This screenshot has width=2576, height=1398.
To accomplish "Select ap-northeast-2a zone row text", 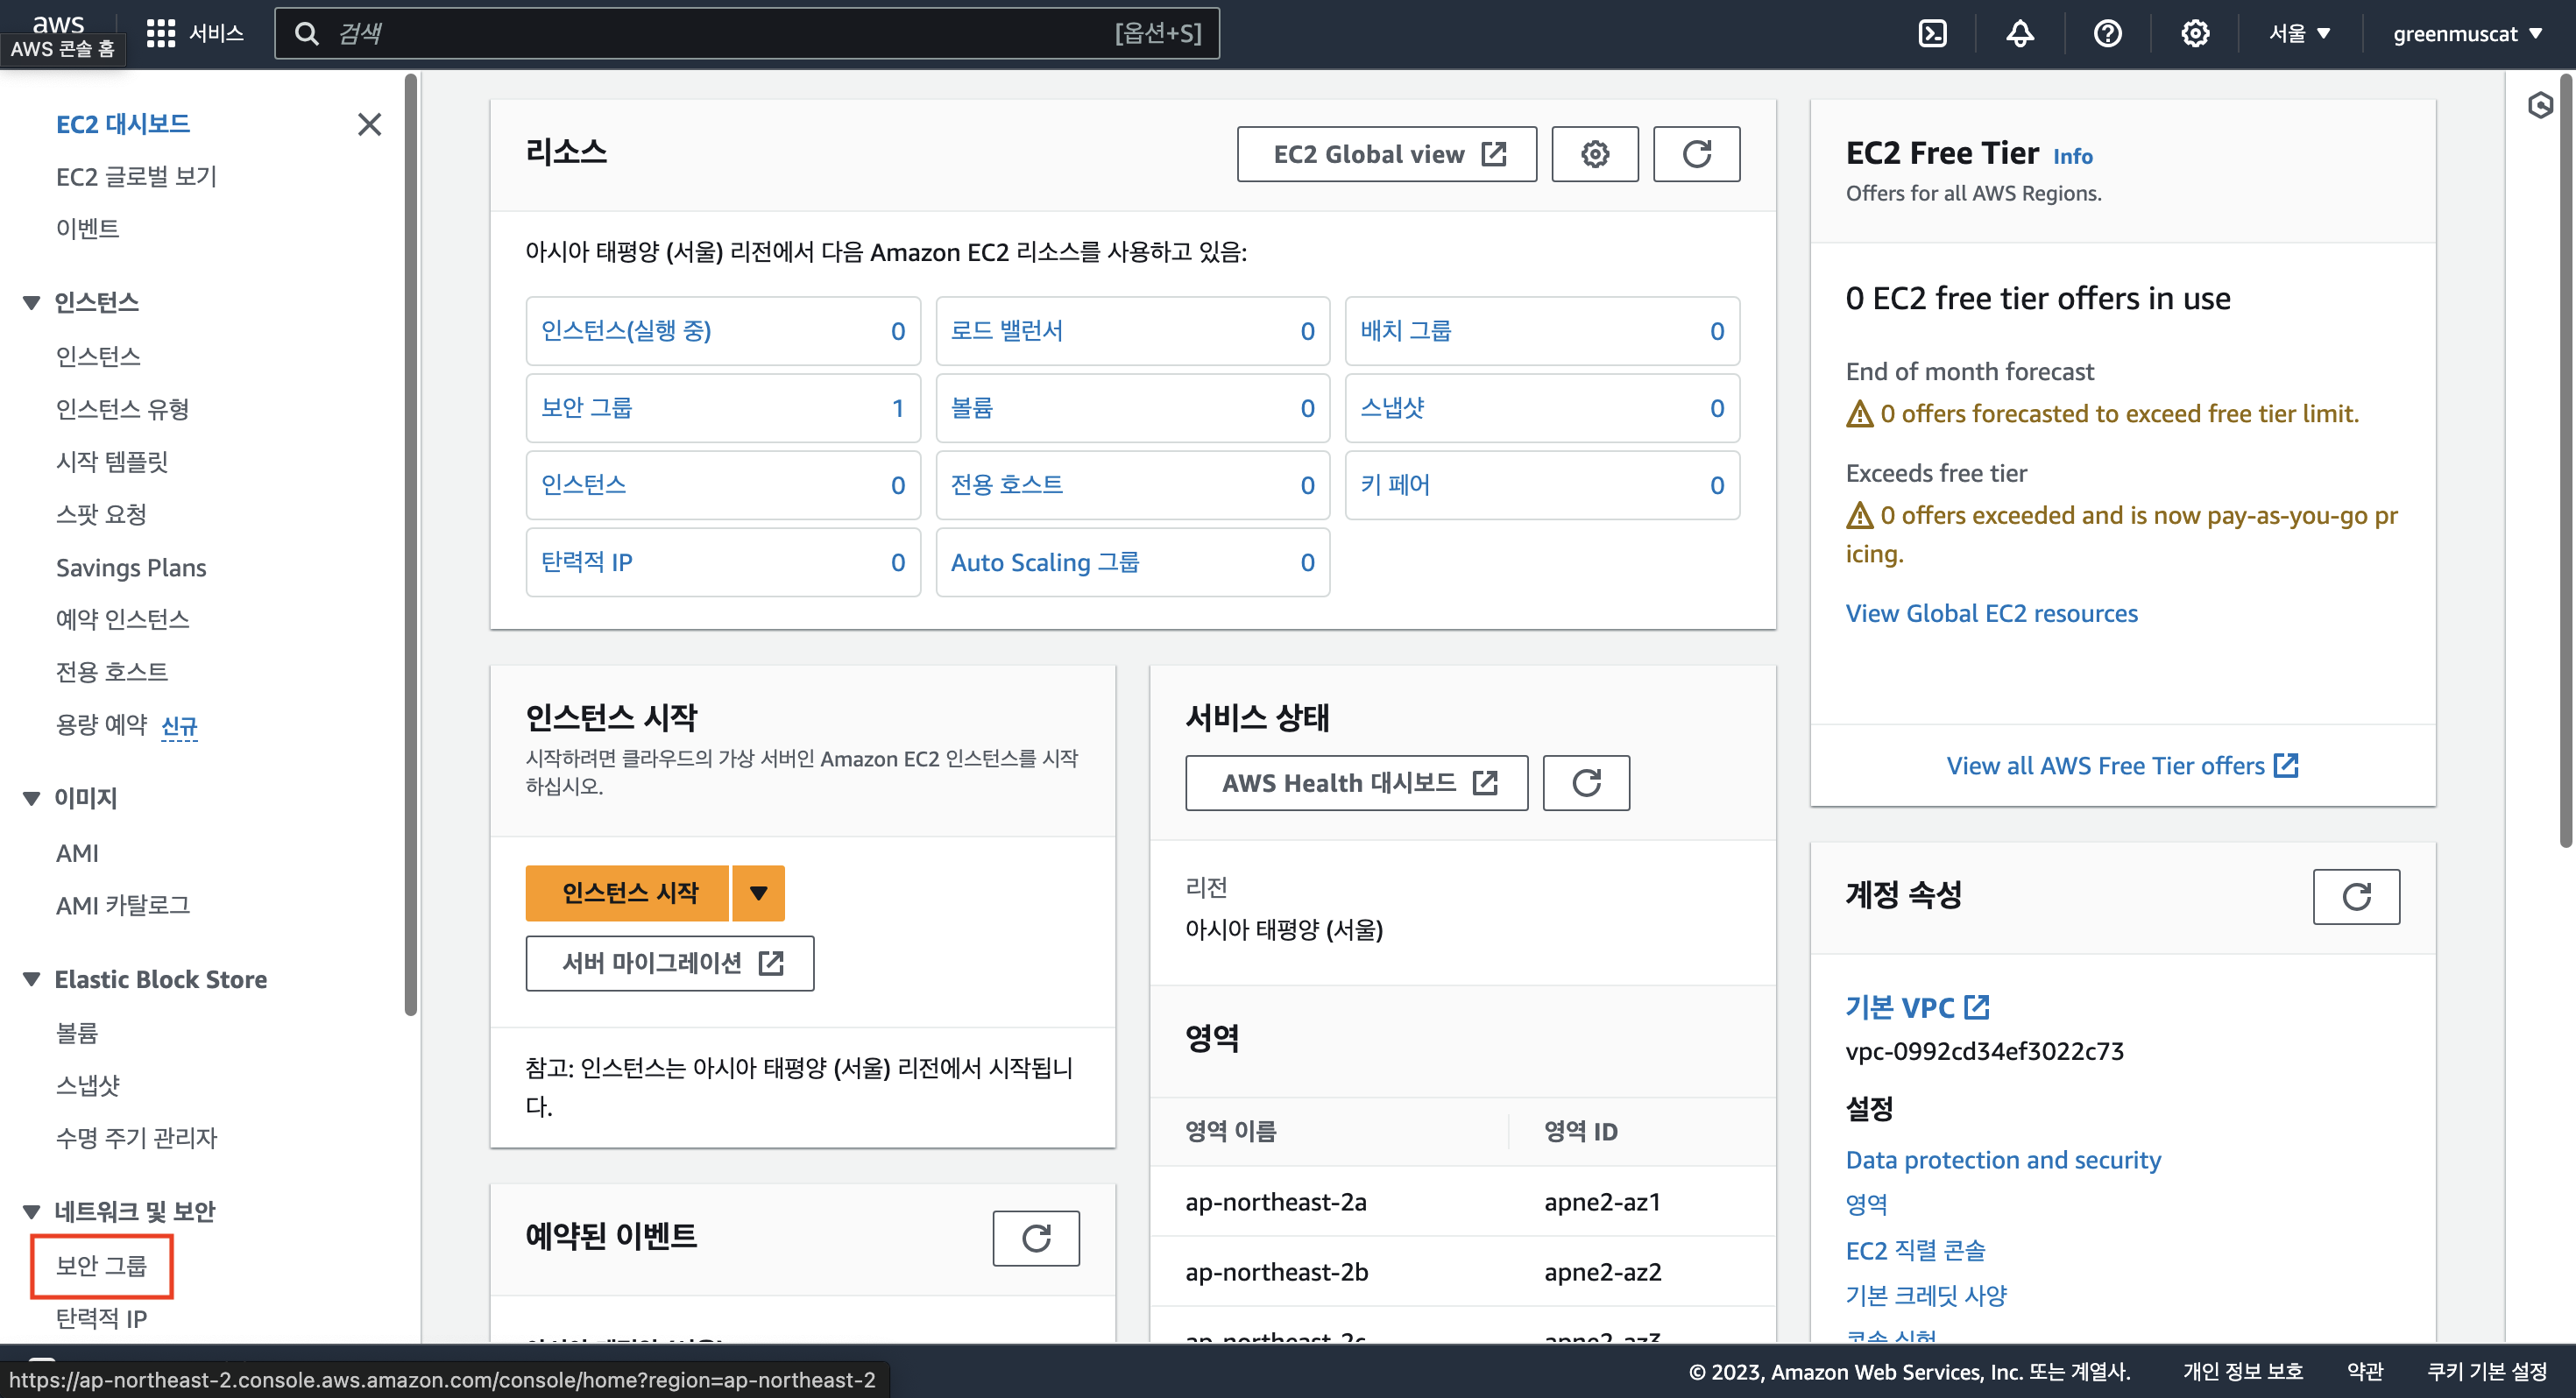I will (x=1276, y=1202).
